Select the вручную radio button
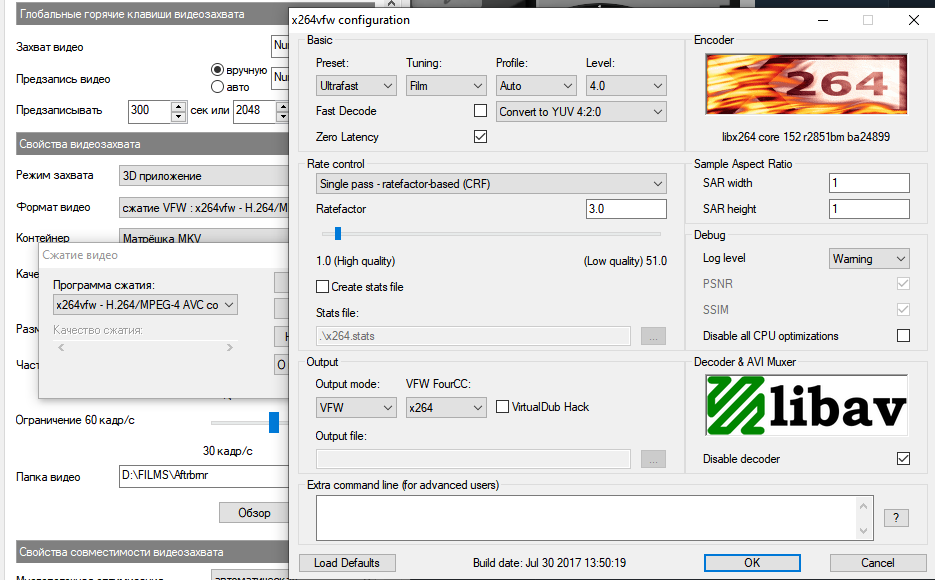935x580 pixels. [218, 70]
